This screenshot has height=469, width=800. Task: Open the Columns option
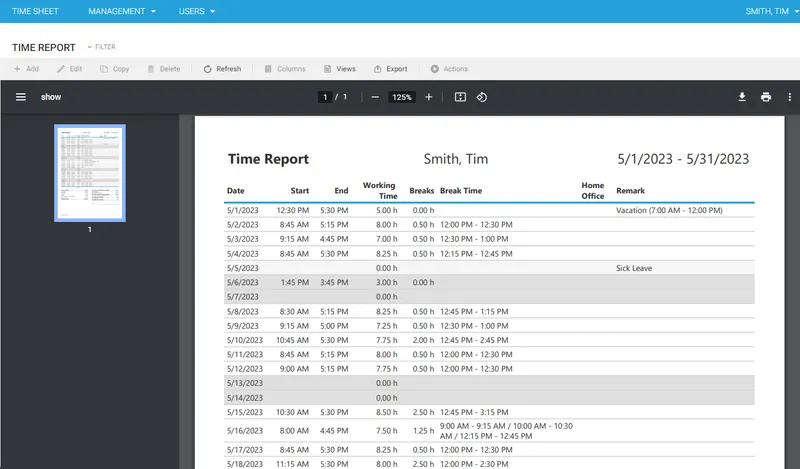[x=285, y=69]
